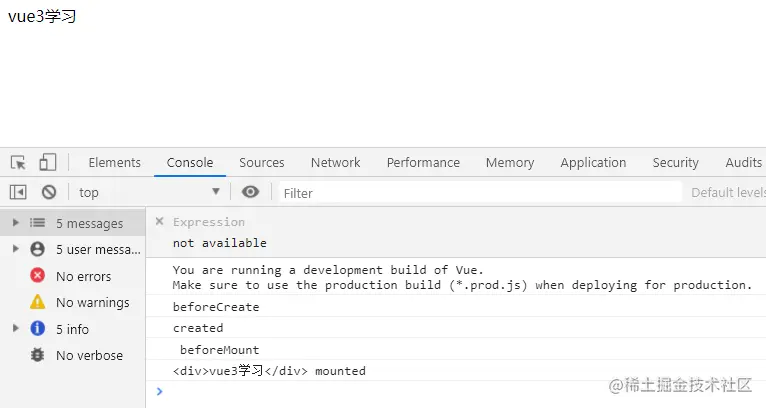Select the No verbose bug filter
Viewport: 766px width, 408px height.
tap(72, 355)
